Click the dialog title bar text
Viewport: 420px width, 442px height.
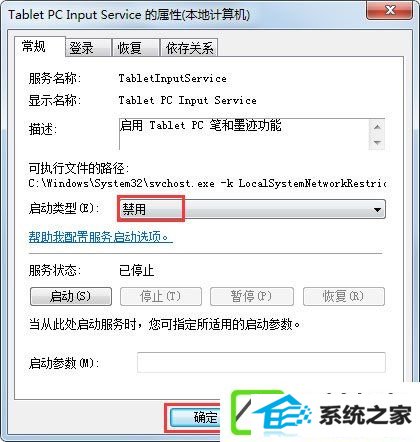click(129, 15)
